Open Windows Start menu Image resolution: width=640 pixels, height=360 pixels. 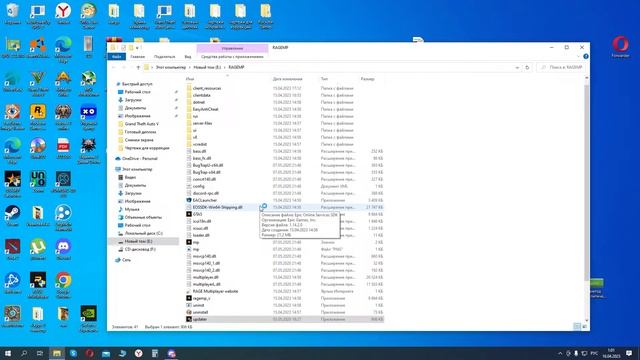7,353
